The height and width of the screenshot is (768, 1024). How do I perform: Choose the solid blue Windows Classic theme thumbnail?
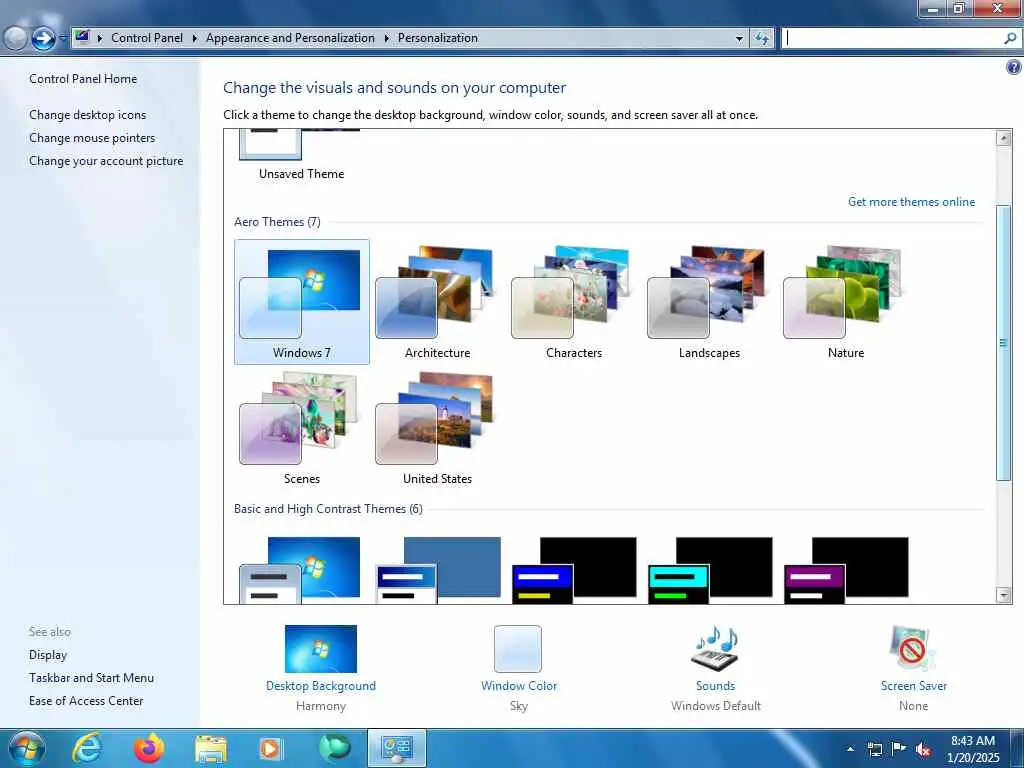[x=438, y=569]
